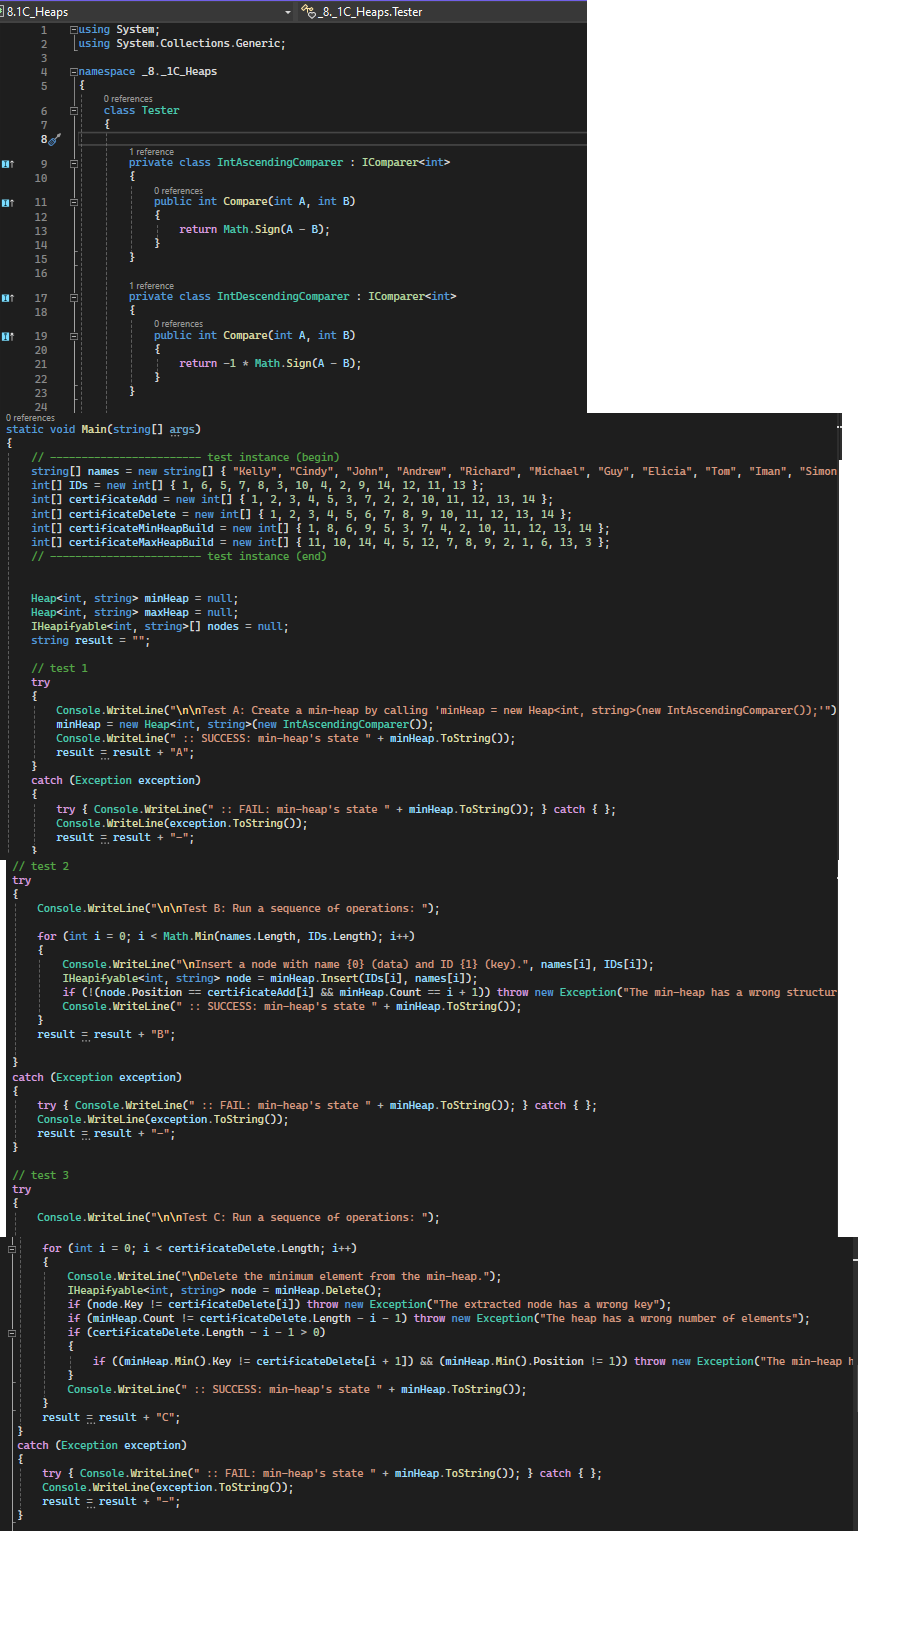Click line number 2 in the gutter

(44, 44)
